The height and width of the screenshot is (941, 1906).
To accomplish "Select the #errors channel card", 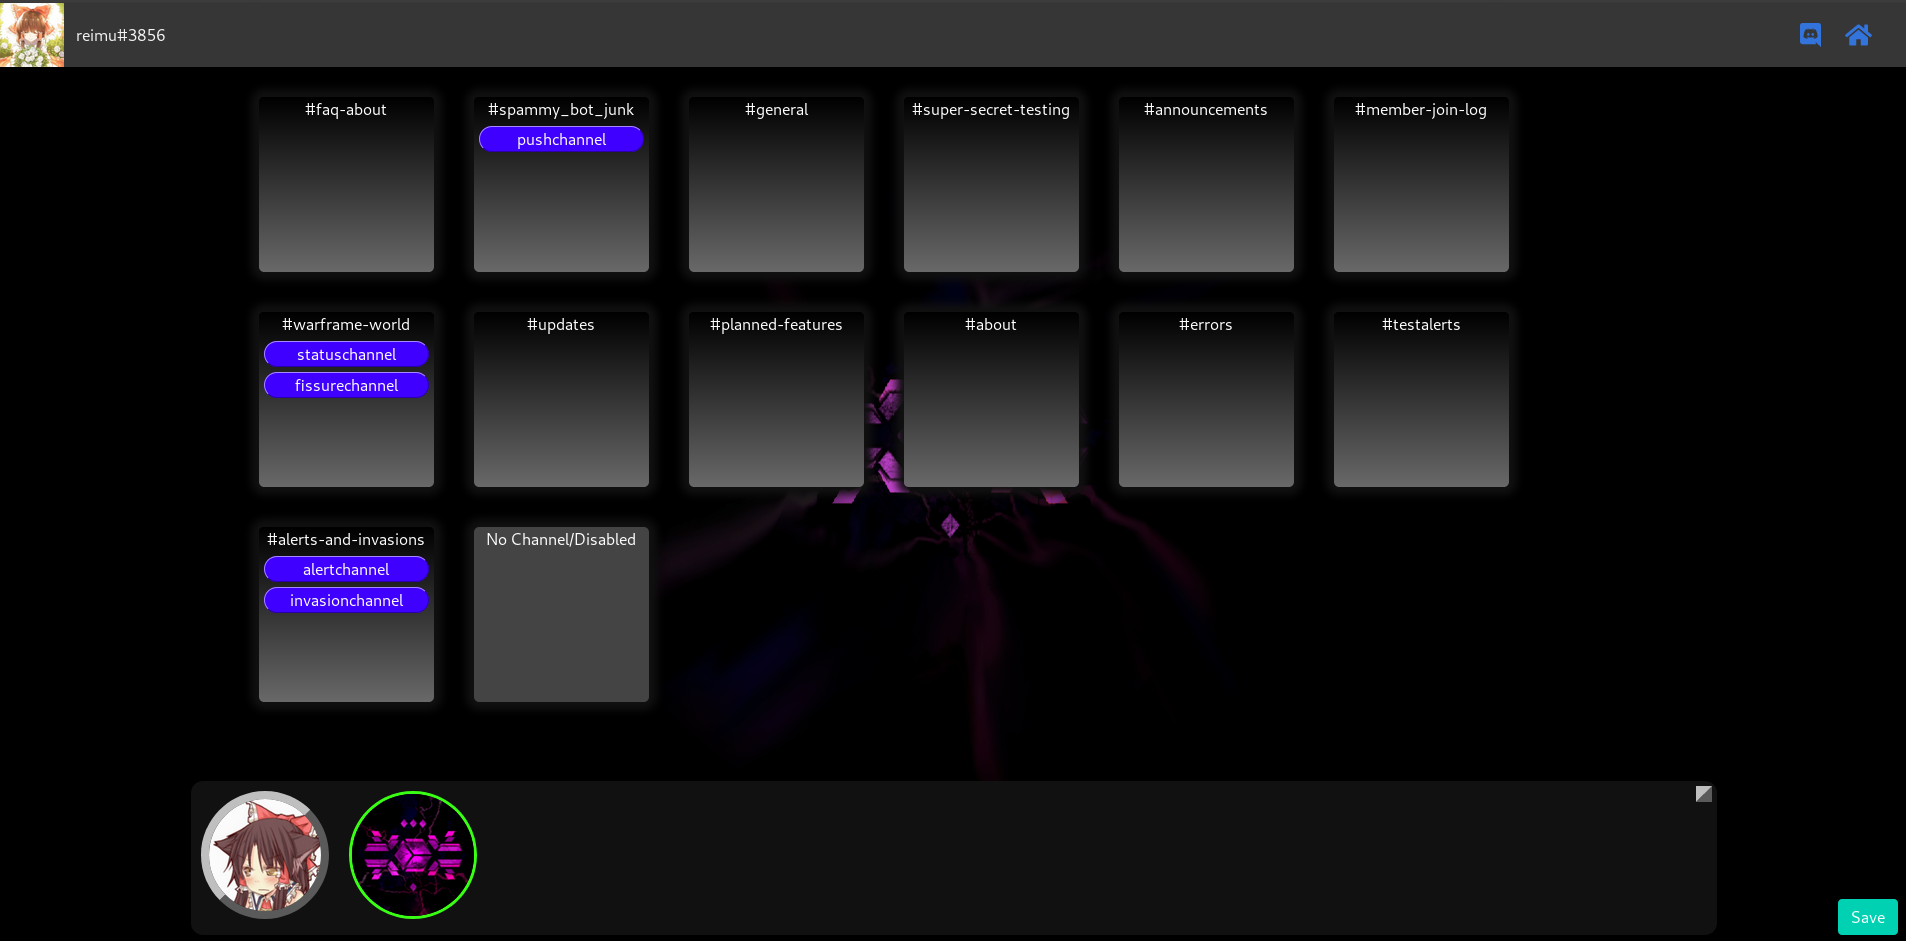I will pyautogui.click(x=1206, y=400).
